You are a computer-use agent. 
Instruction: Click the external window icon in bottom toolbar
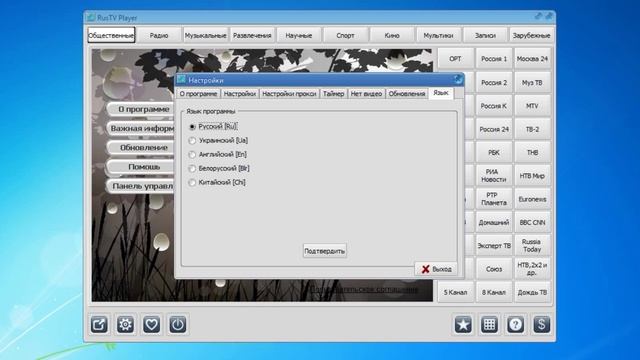[99, 324]
